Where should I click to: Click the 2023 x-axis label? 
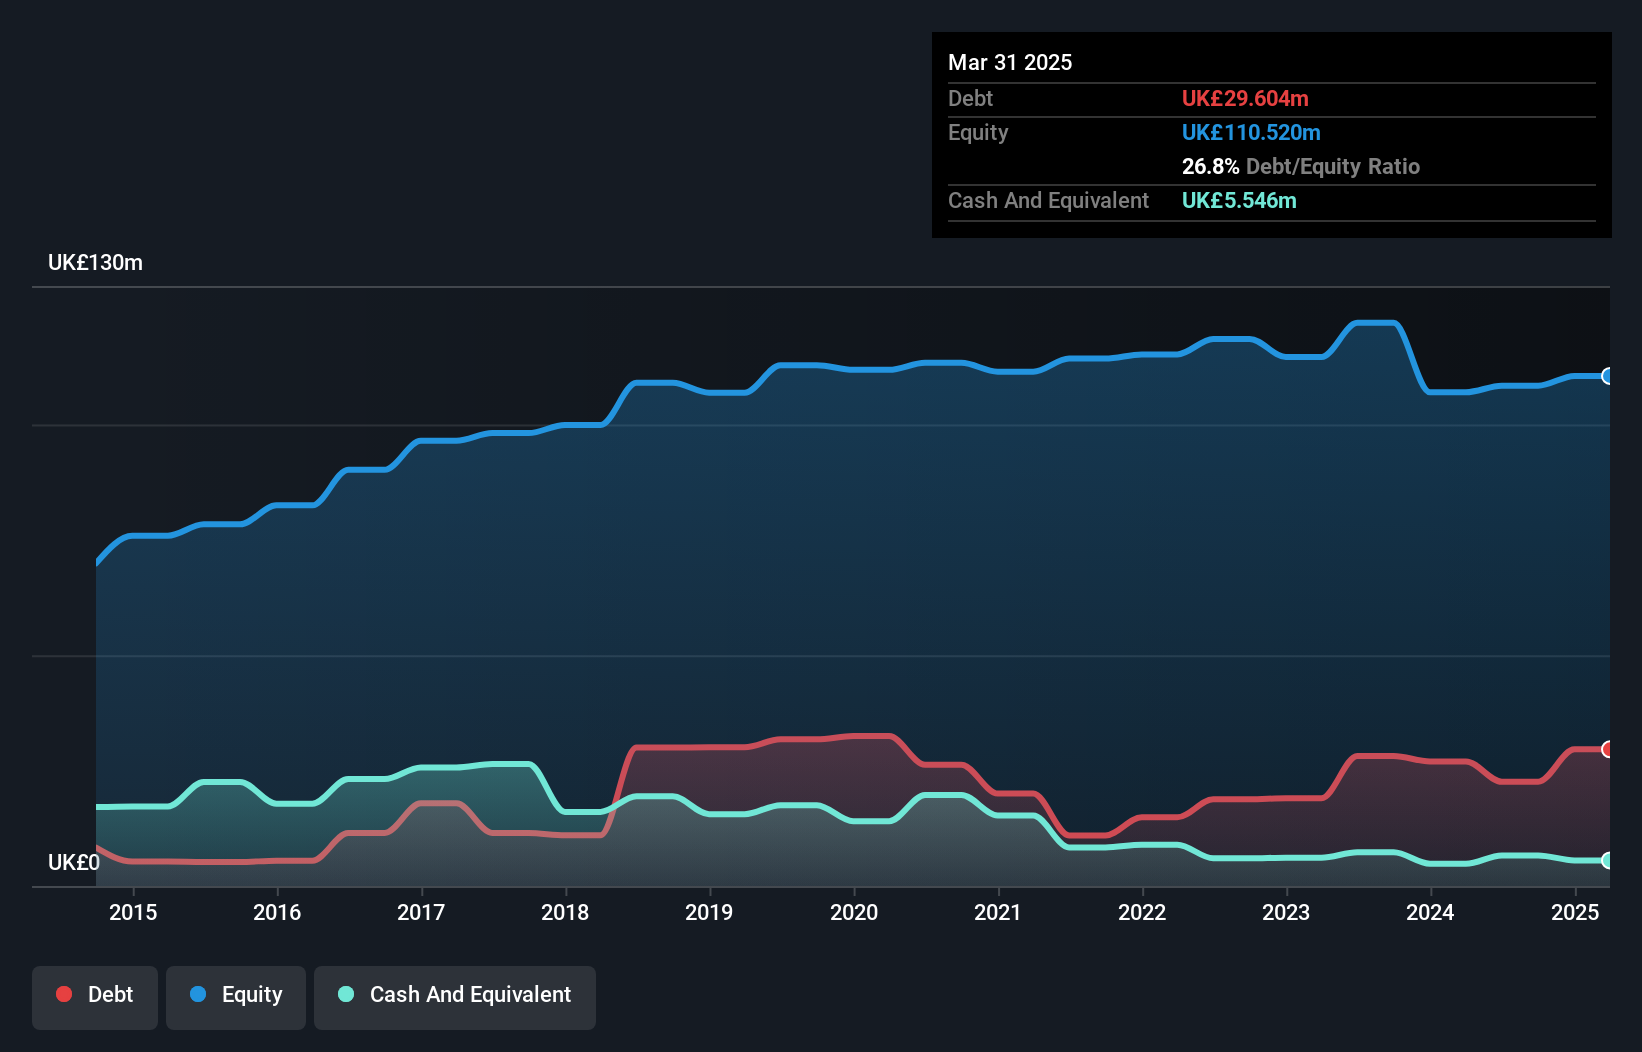click(1286, 912)
